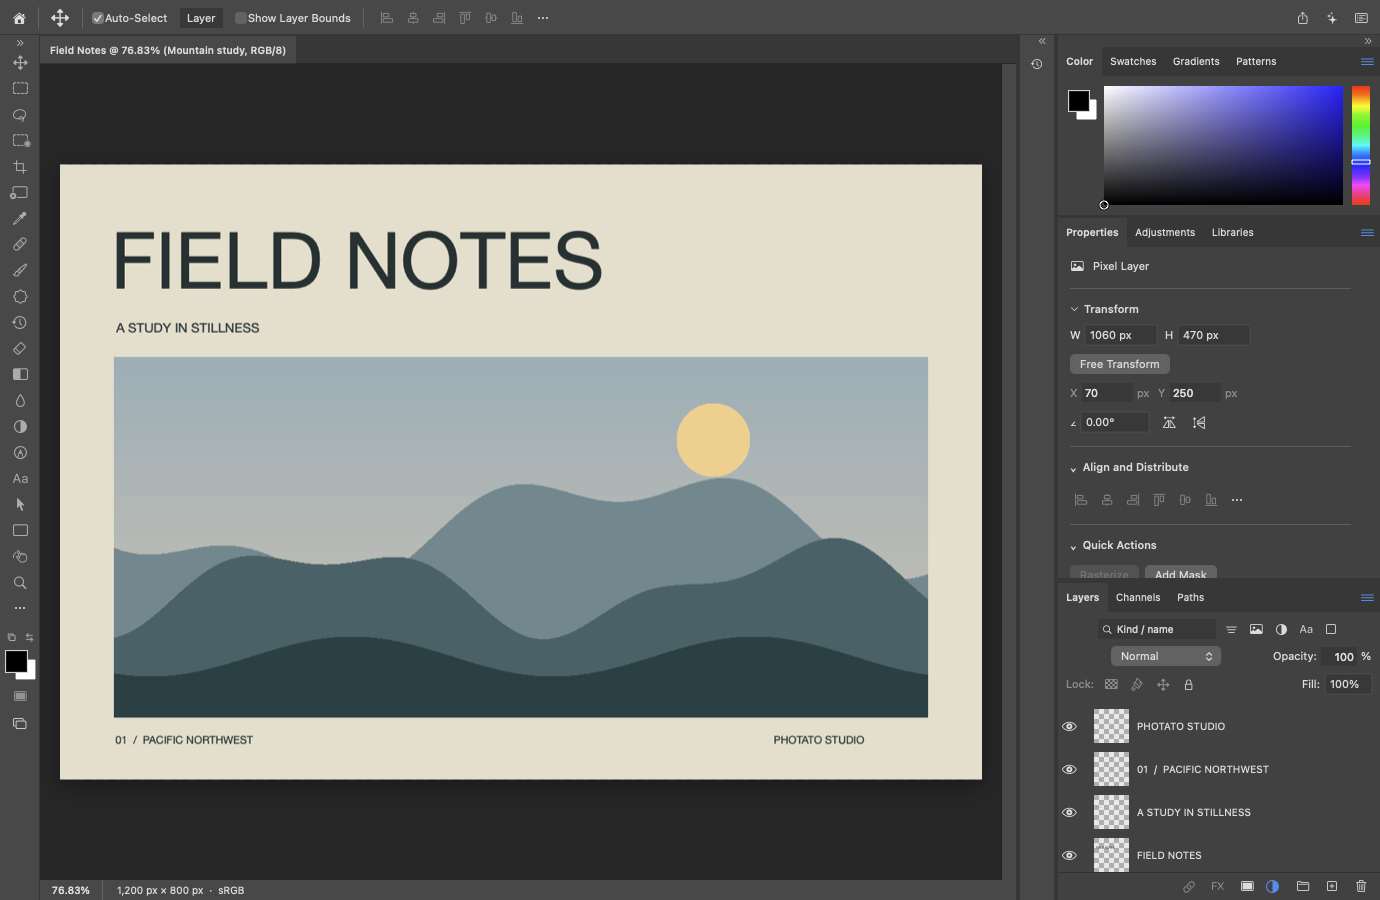
Task: Open the Layers panel menu
Action: pos(1367,598)
